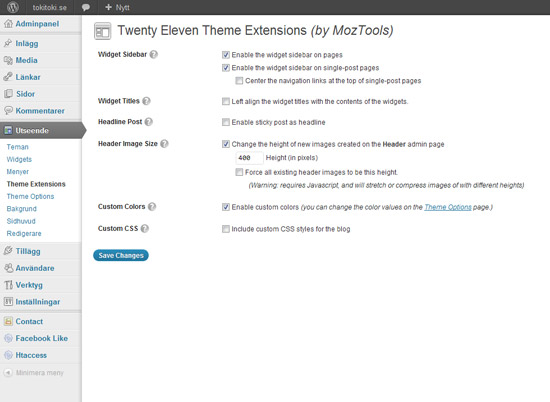Viewport: 550px width, 402px height.
Task: Collapse the menu with Minimera meny
Action: (34, 373)
